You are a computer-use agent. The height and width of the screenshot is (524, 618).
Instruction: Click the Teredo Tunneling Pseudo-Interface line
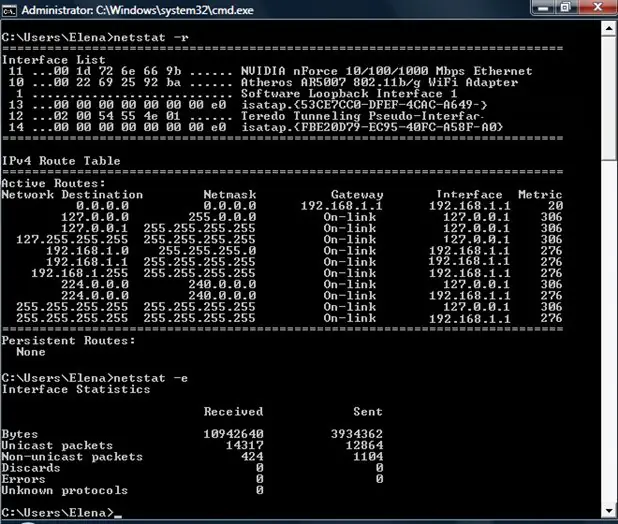[x=245, y=116]
